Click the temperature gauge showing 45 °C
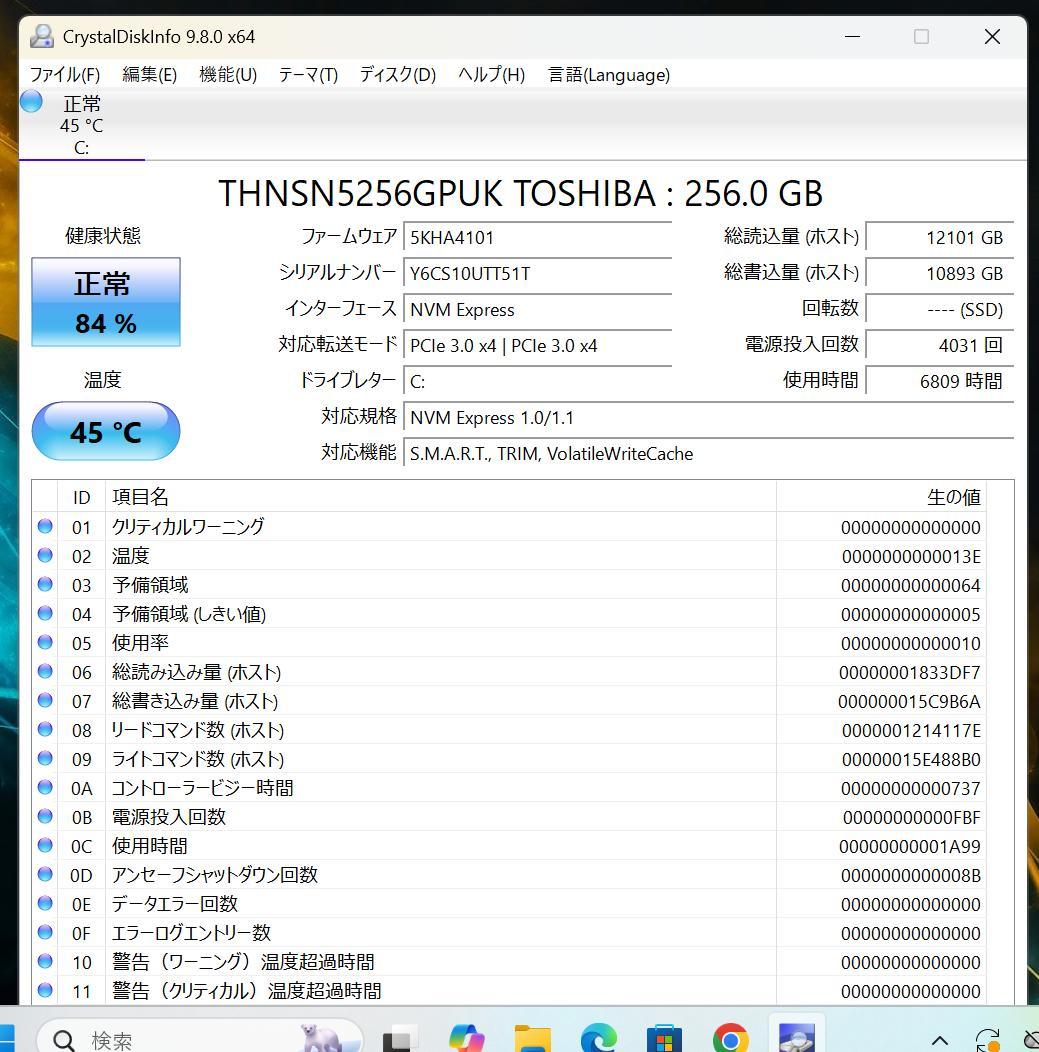Viewport: 1039px width, 1052px height. tap(106, 431)
